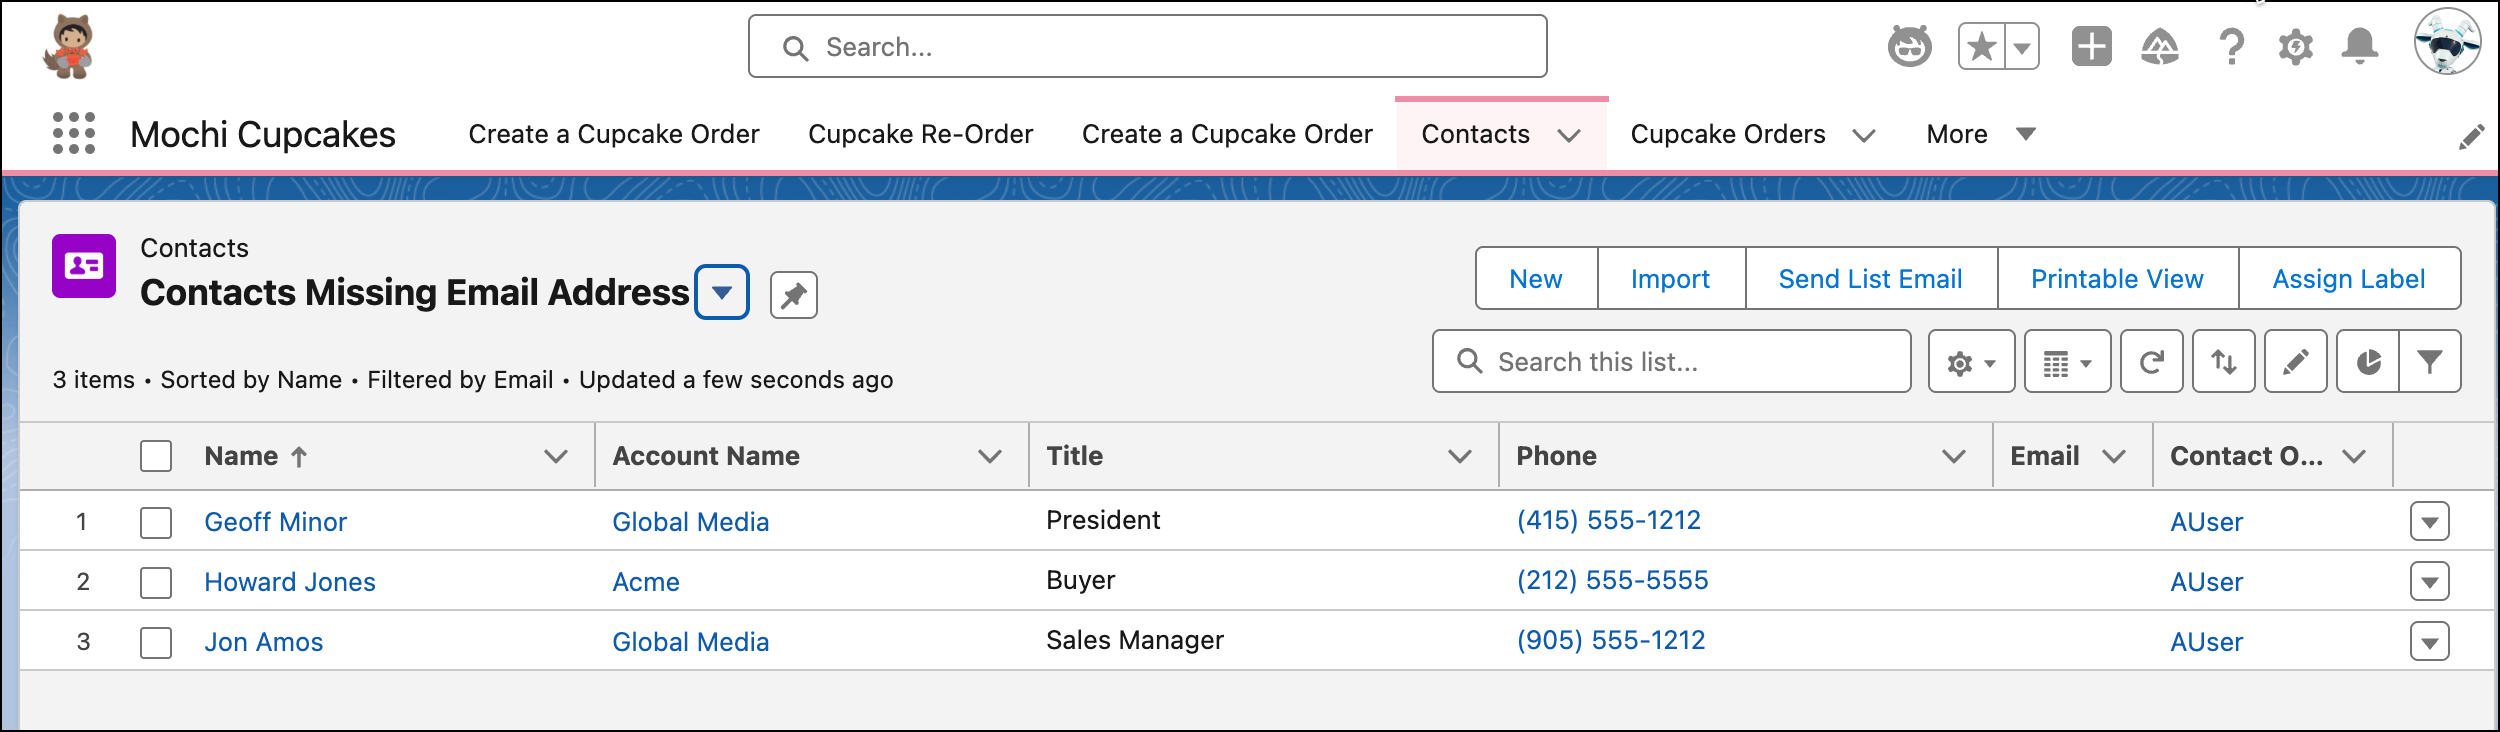Open the Acme account link
Image resolution: width=2500 pixels, height=732 pixels.
(x=646, y=582)
